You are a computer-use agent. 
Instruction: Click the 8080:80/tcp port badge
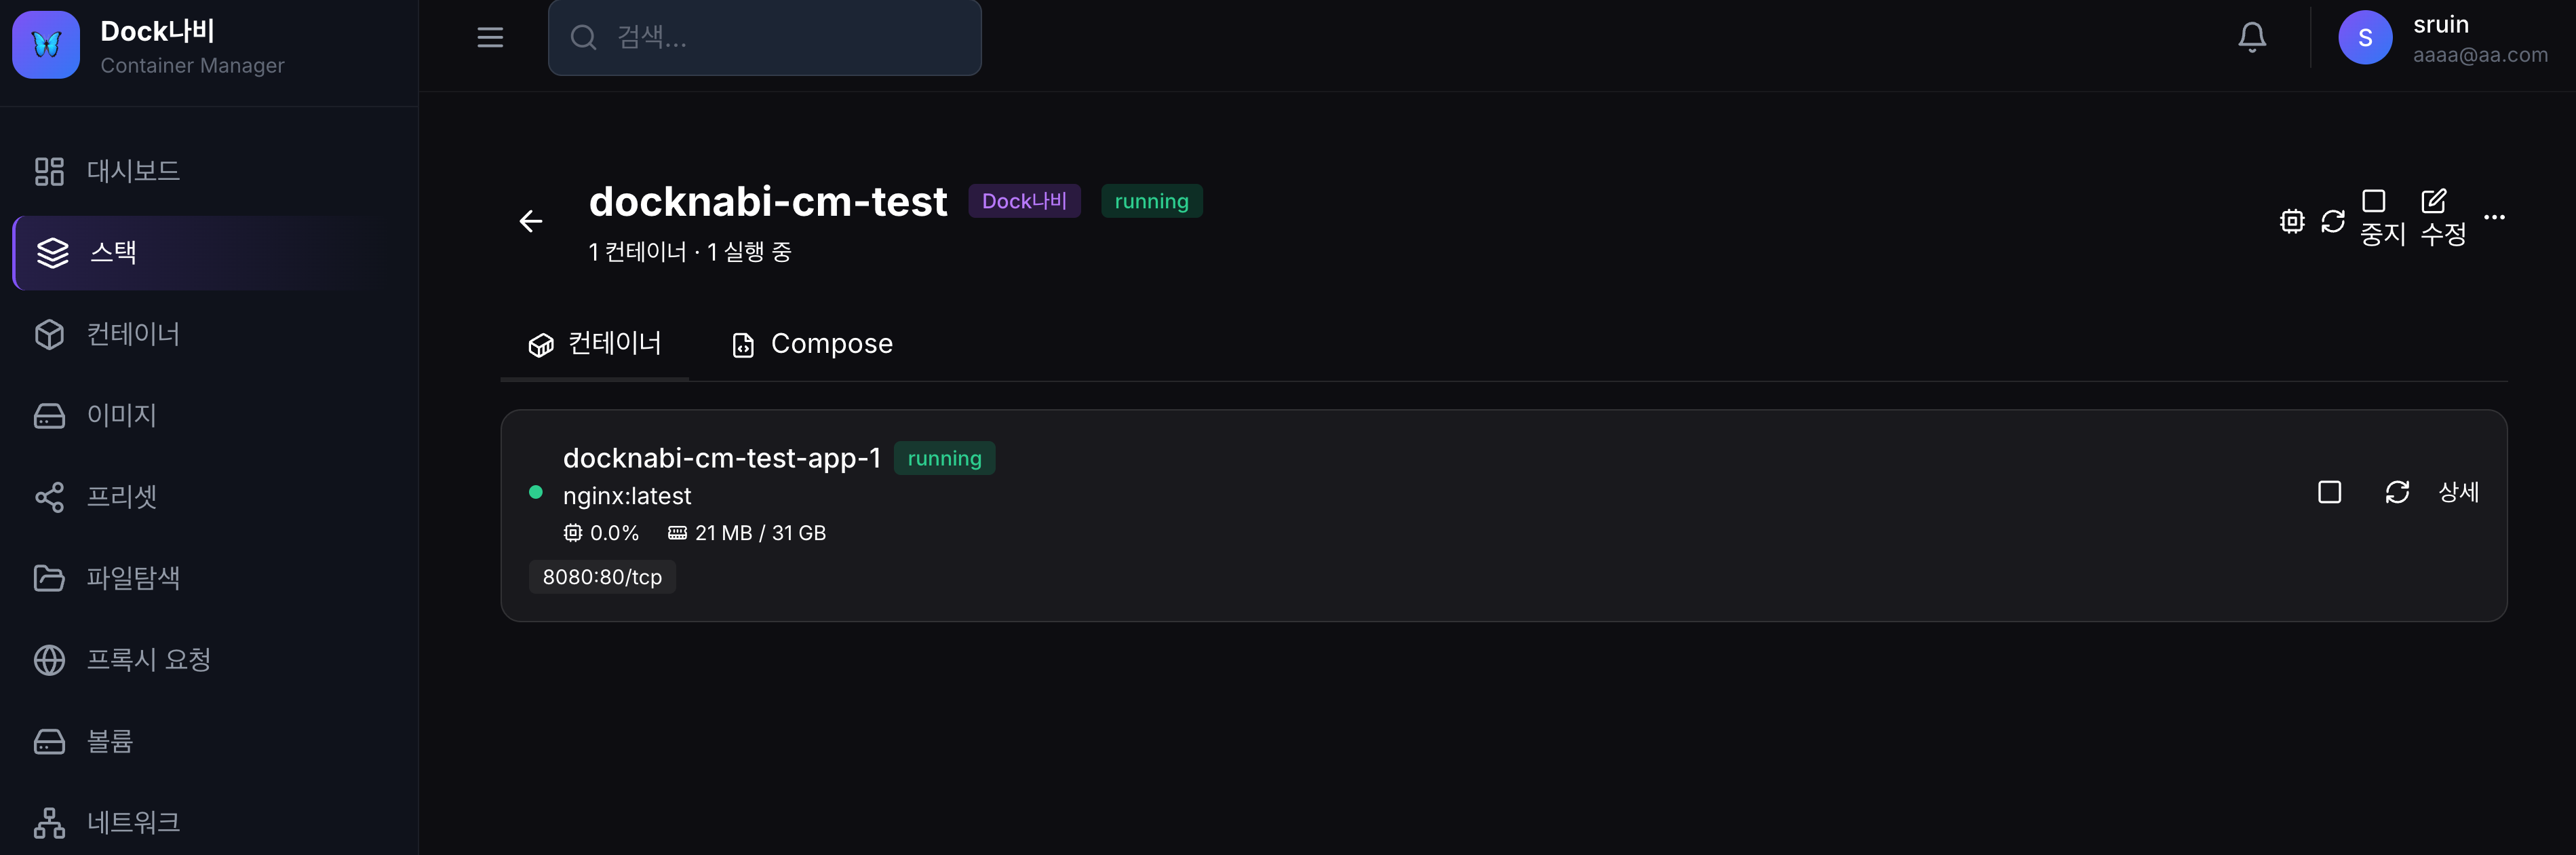point(602,577)
